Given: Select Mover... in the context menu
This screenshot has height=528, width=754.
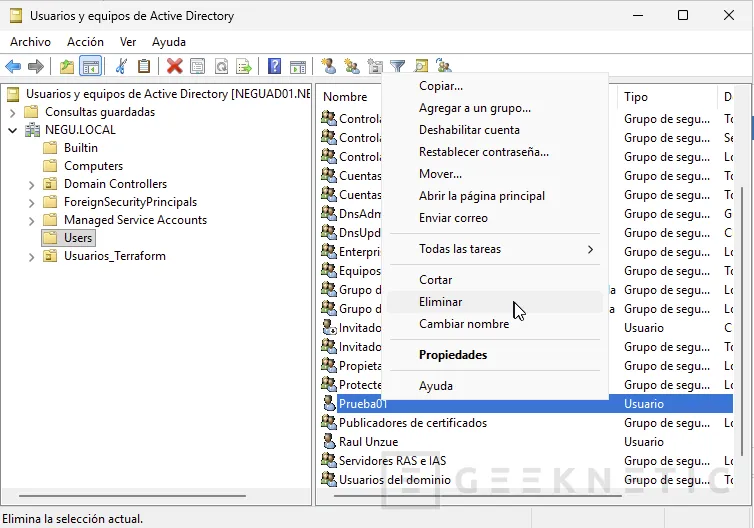Looking at the screenshot, I should 495,174.
